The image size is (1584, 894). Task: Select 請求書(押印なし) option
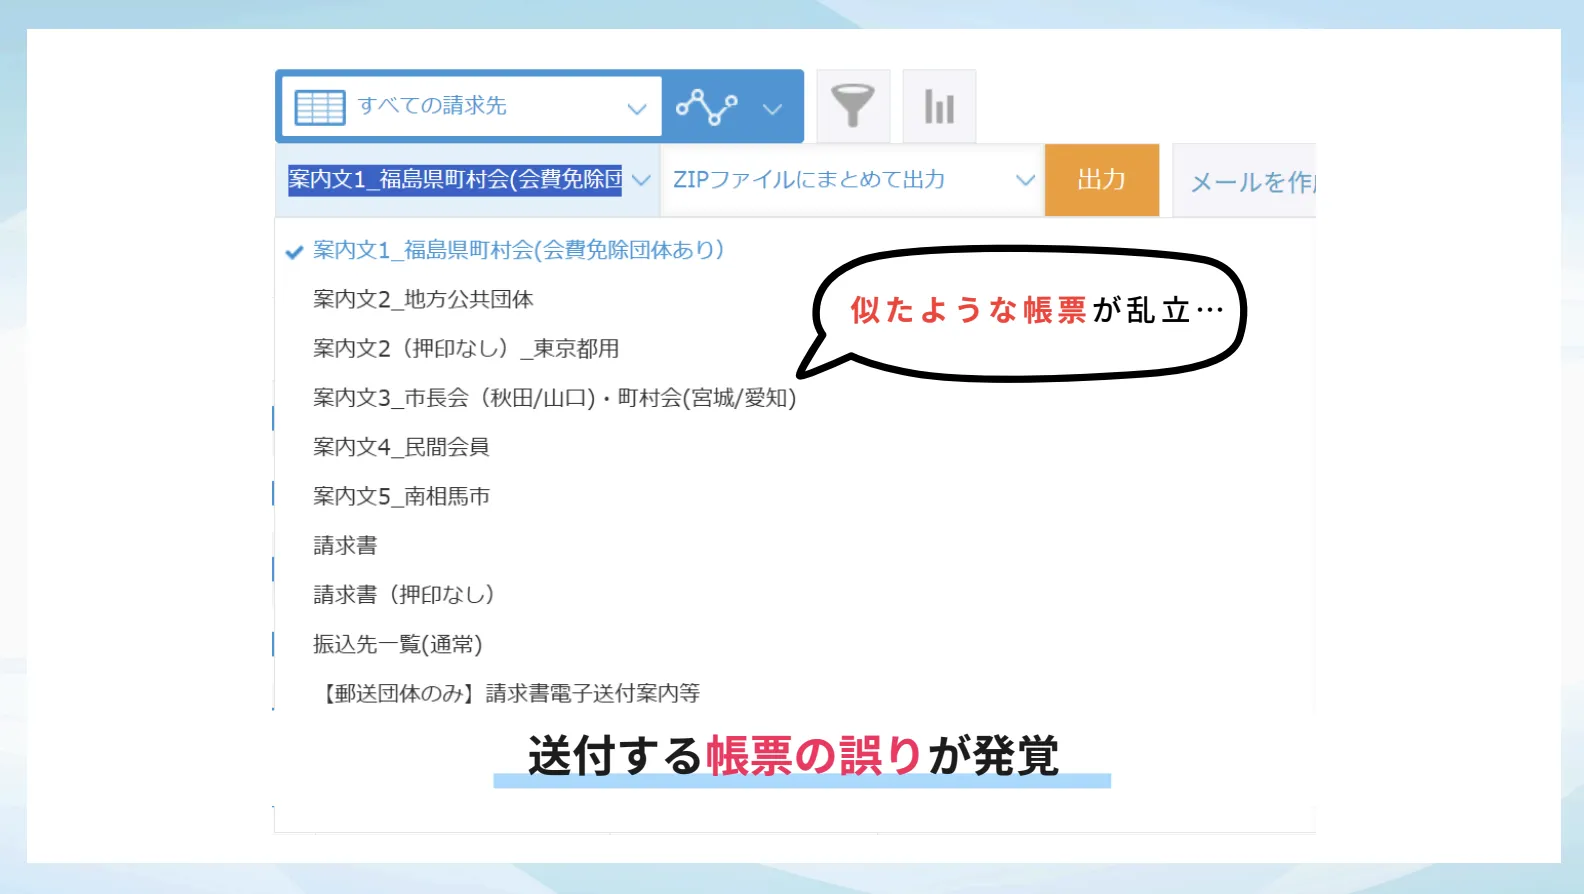[404, 595]
